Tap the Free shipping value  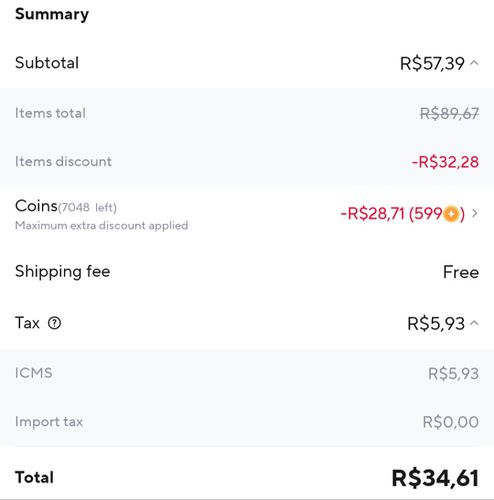tap(461, 272)
